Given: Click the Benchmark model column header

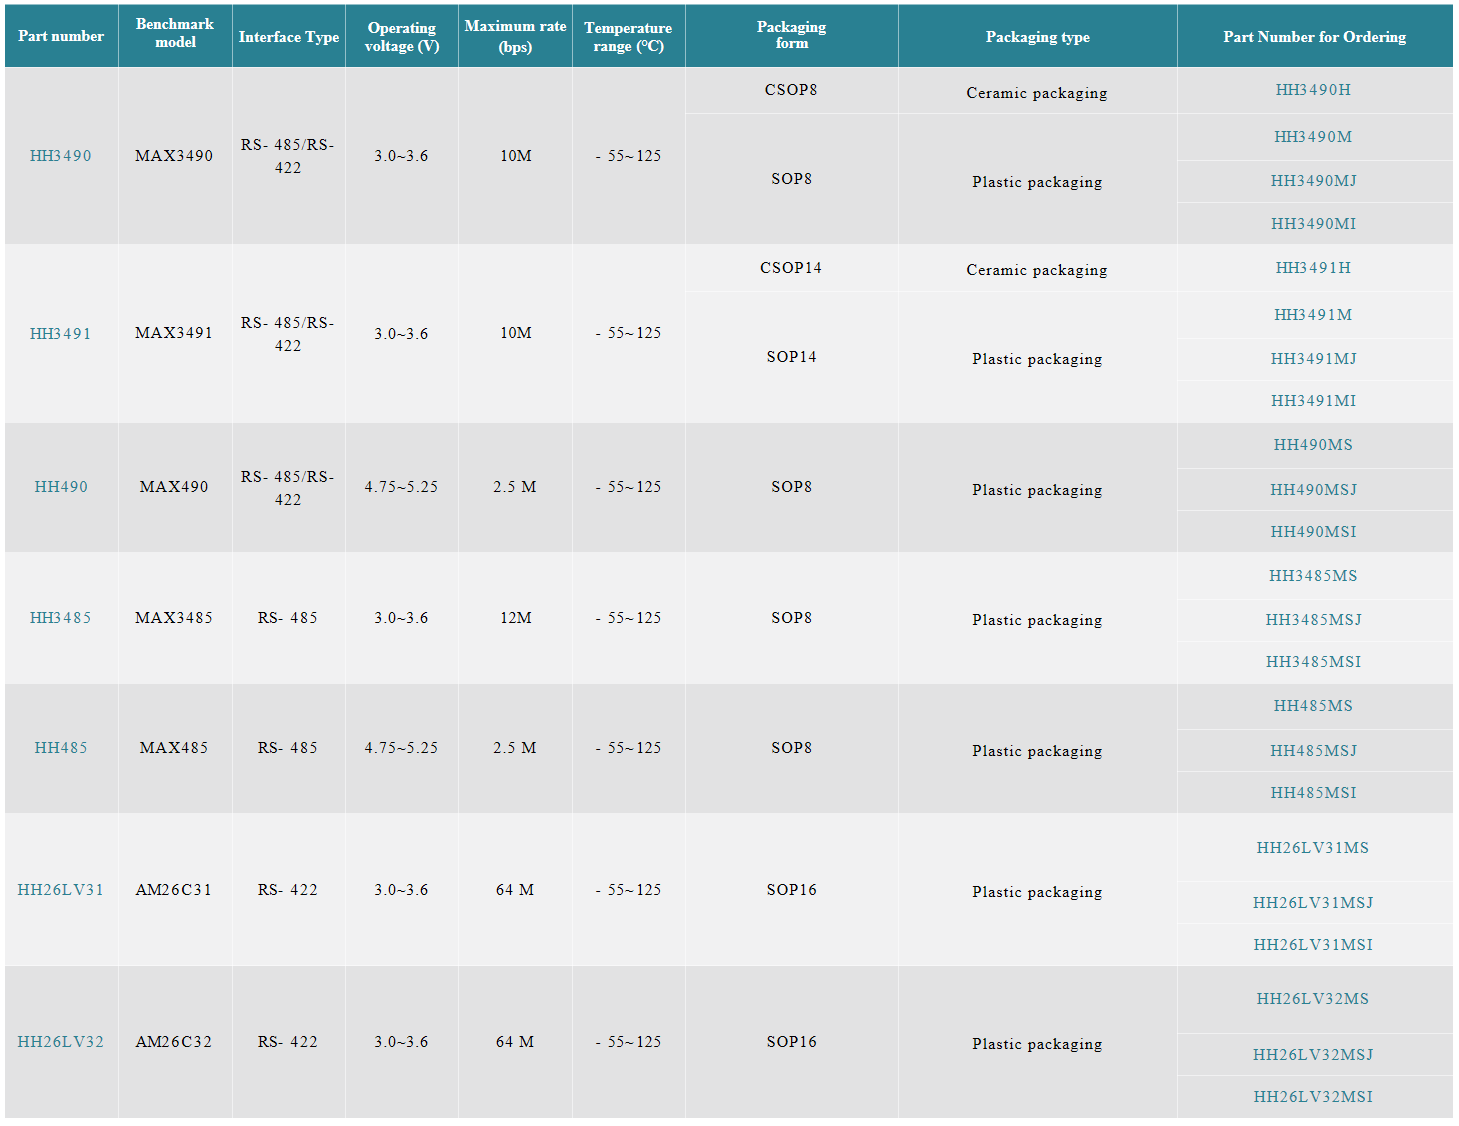Looking at the screenshot, I should click(x=175, y=36).
